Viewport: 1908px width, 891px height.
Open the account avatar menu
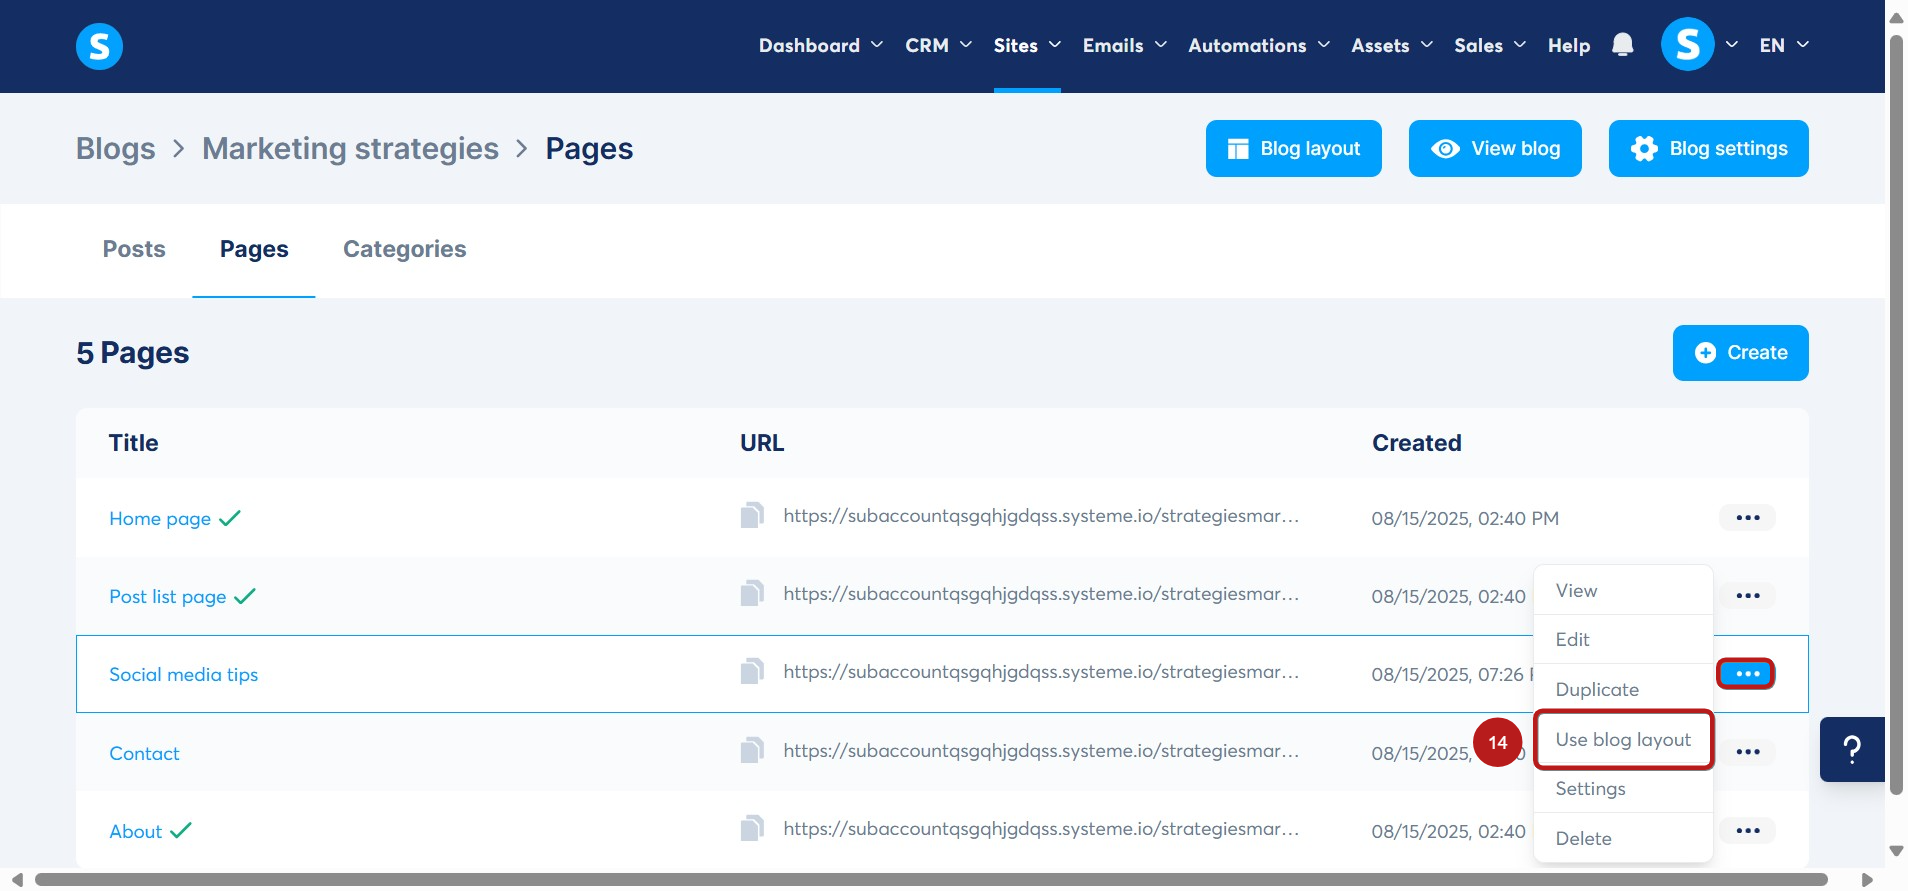[x=1687, y=45]
